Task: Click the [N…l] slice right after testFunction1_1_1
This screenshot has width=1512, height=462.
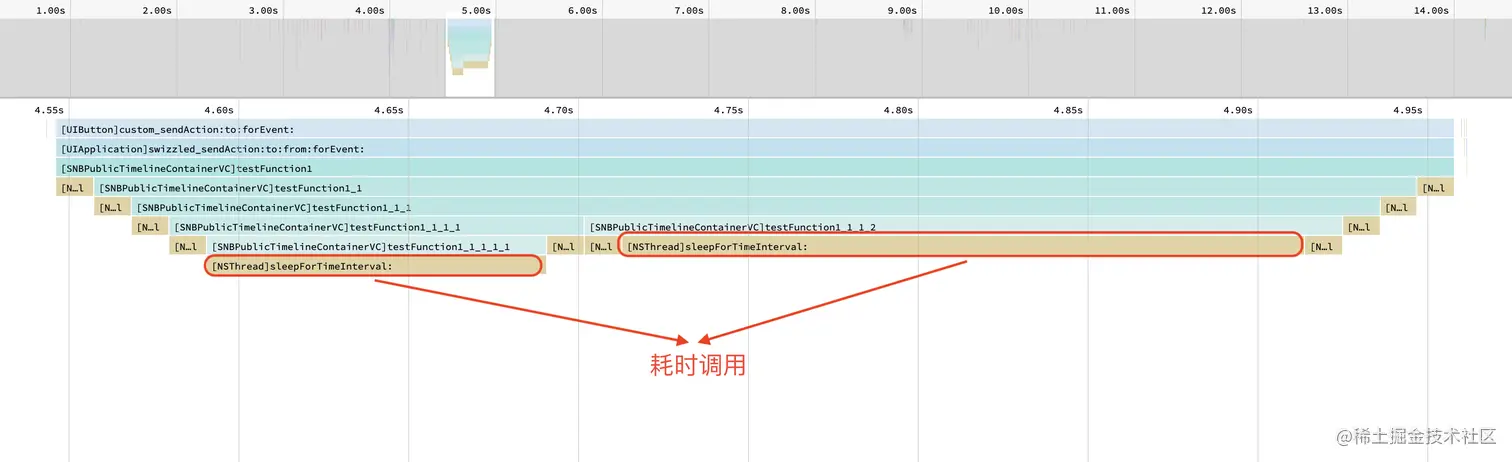Action: 1398,207
